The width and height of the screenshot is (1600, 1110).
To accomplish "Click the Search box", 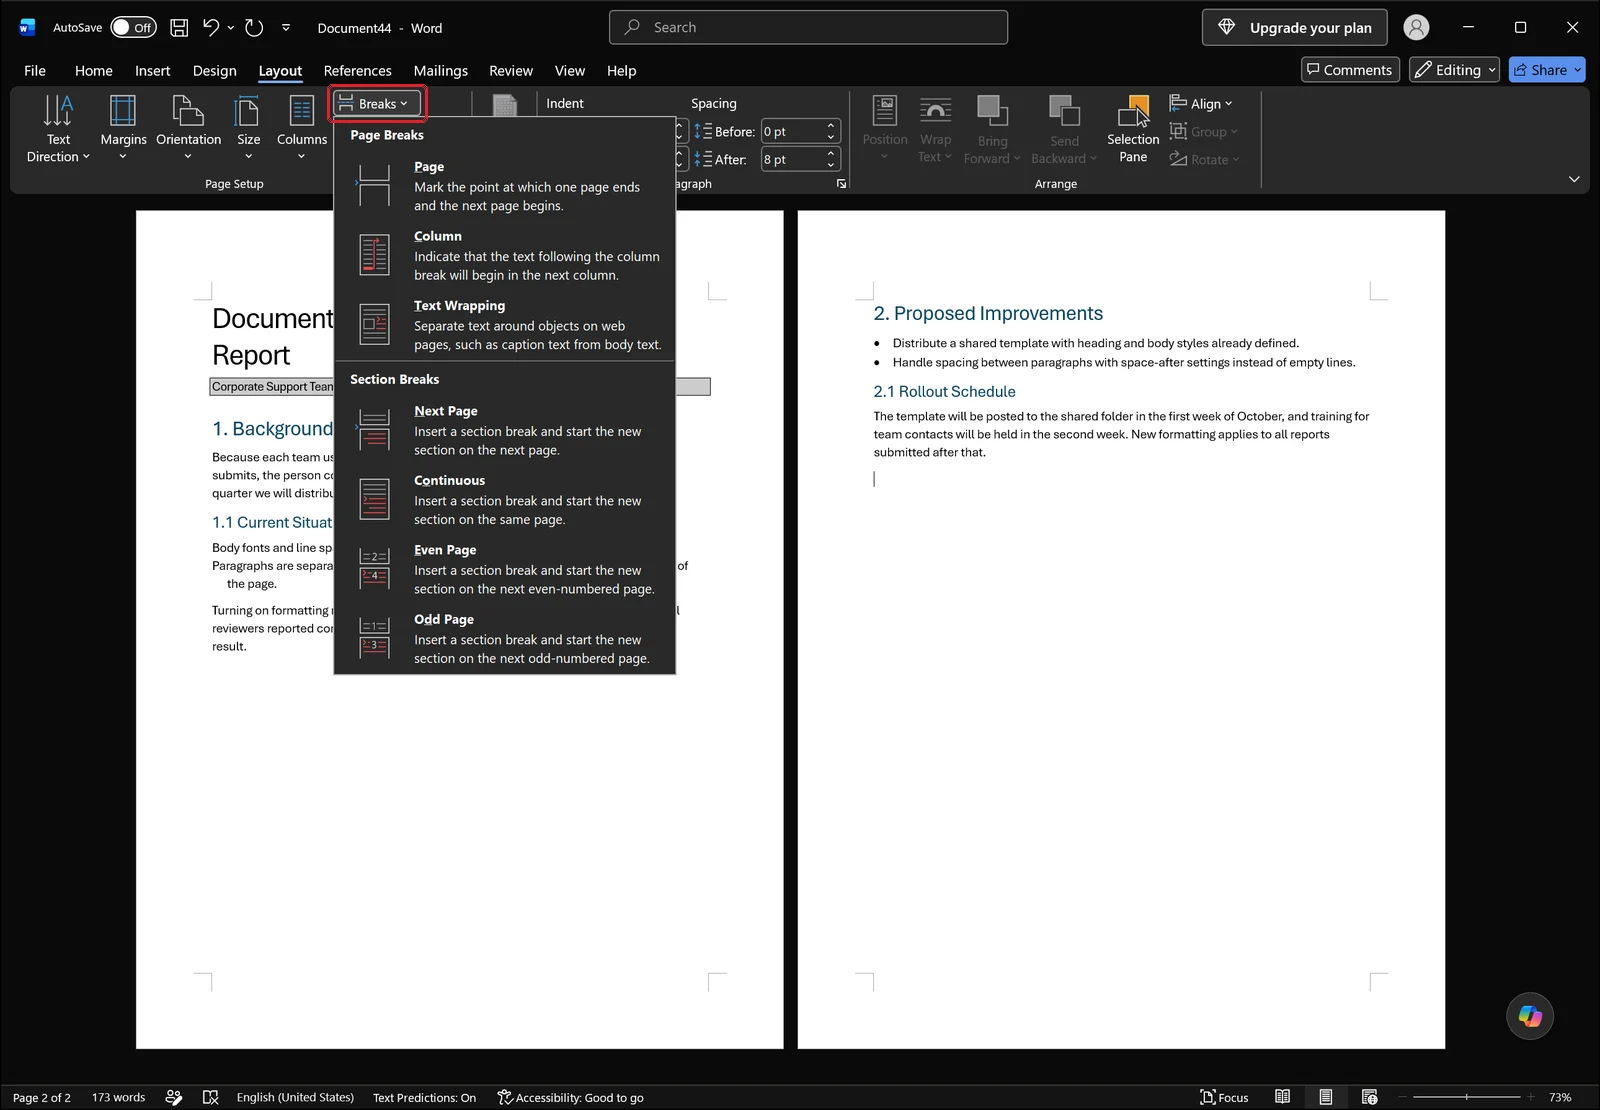I will pyautogui.click(x=808, y=28).
